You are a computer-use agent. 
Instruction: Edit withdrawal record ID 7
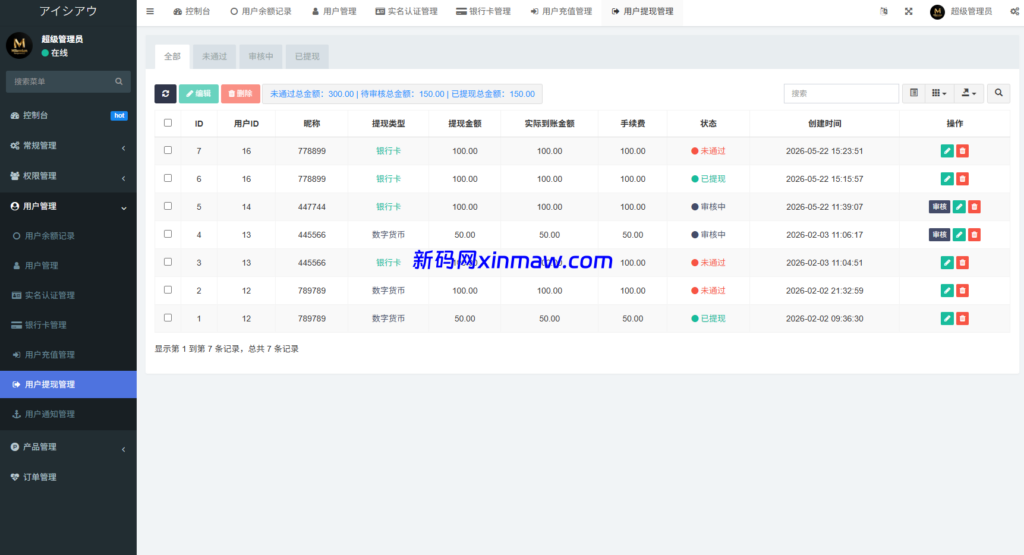[947, 151]
